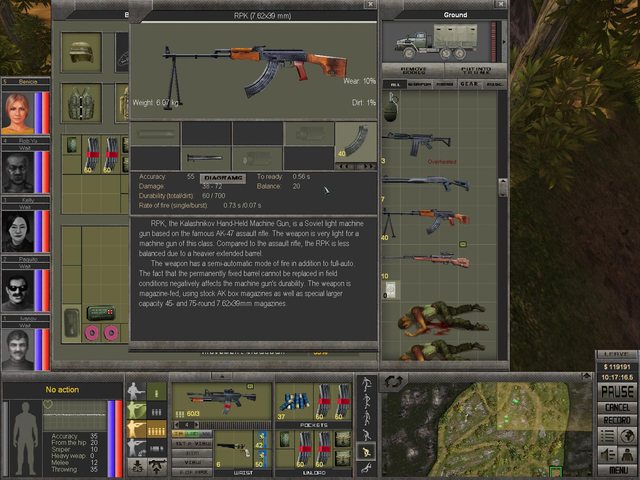Select the pump shotgun in ground list

pos(425,182)
